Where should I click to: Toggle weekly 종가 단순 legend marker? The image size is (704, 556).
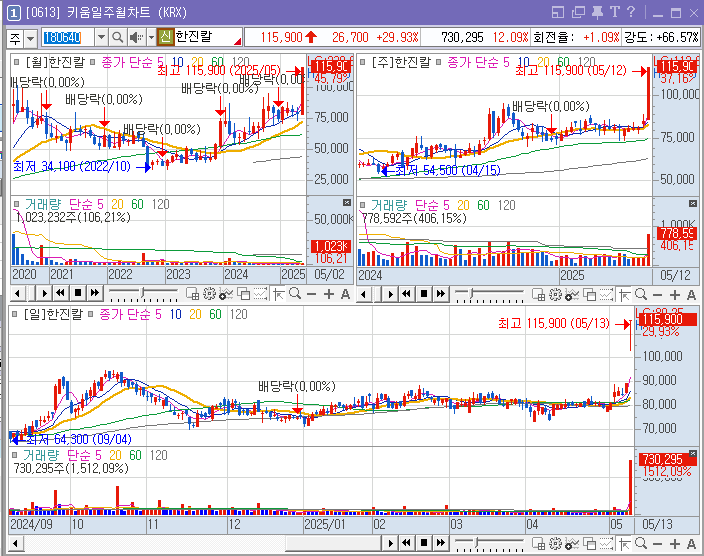coord(439,62)
